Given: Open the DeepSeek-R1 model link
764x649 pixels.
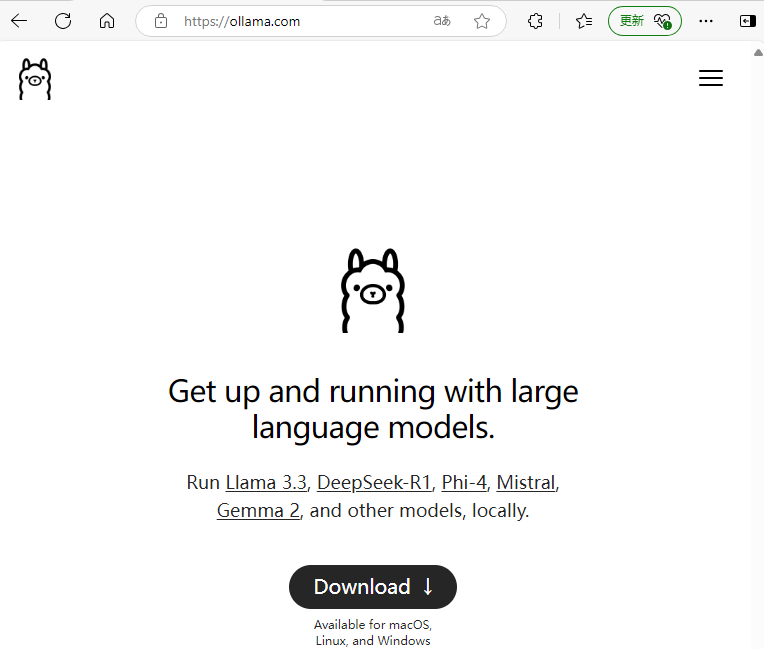Looking at the screenshot, I should [374, 483].
